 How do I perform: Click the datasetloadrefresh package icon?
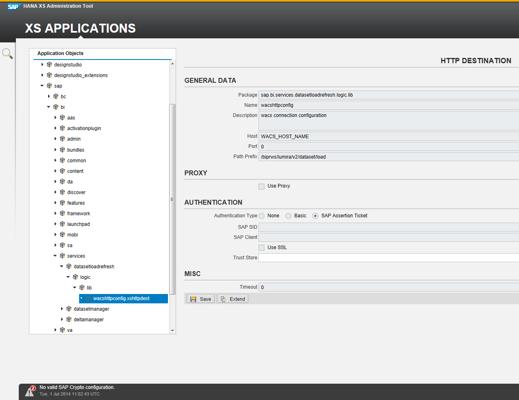tap(69, 266)
